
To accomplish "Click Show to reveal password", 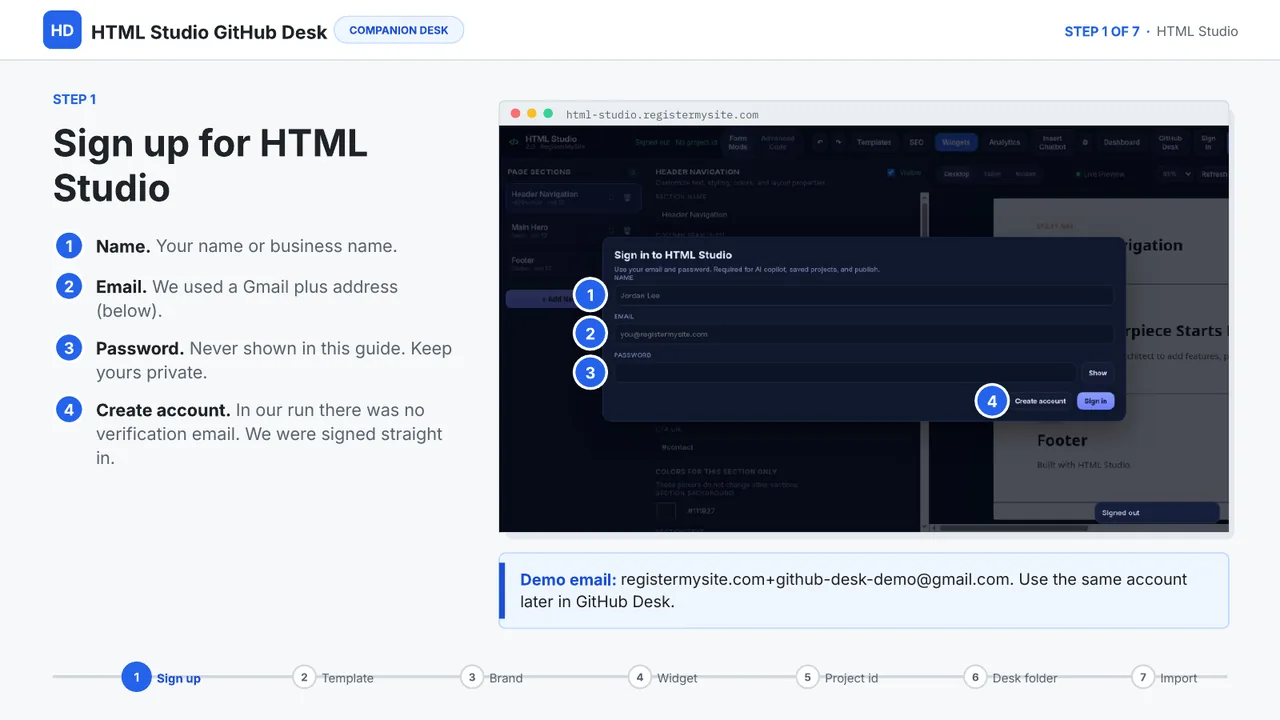I will pyautogui.click(x=1097, y=373).
